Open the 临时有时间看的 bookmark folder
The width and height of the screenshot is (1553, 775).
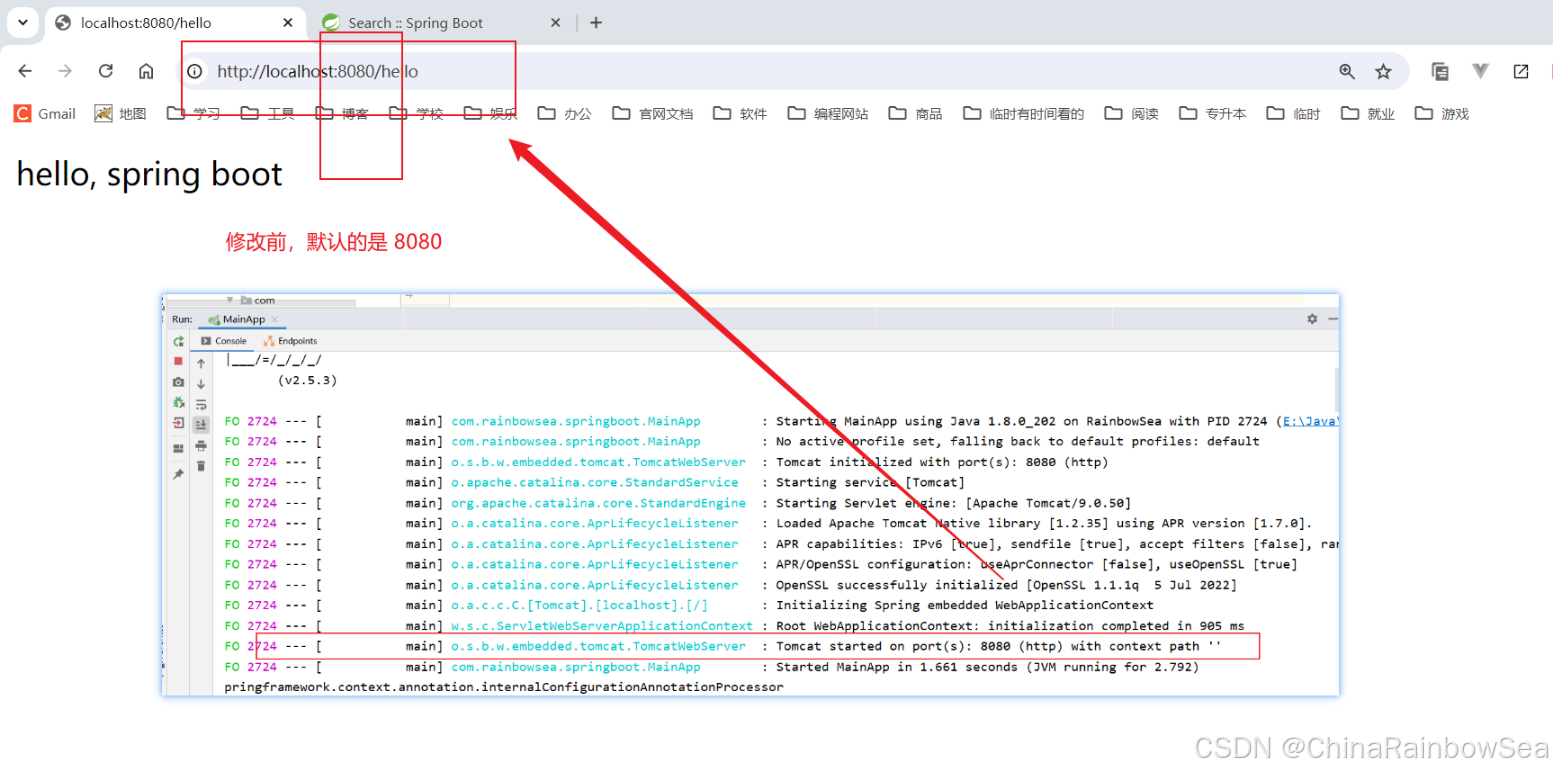point(1024,114)
